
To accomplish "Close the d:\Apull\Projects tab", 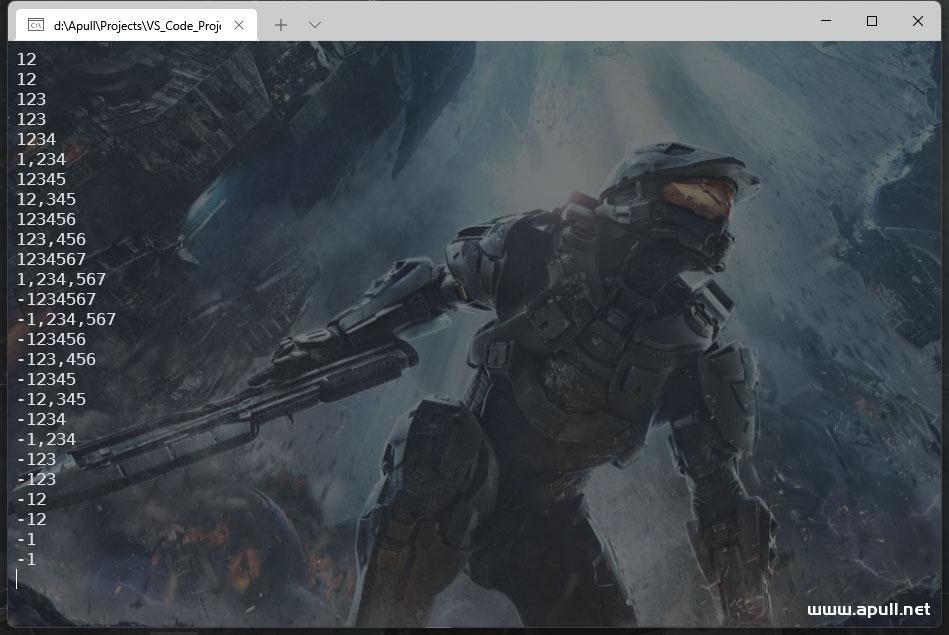I will (x=239, y=25).
